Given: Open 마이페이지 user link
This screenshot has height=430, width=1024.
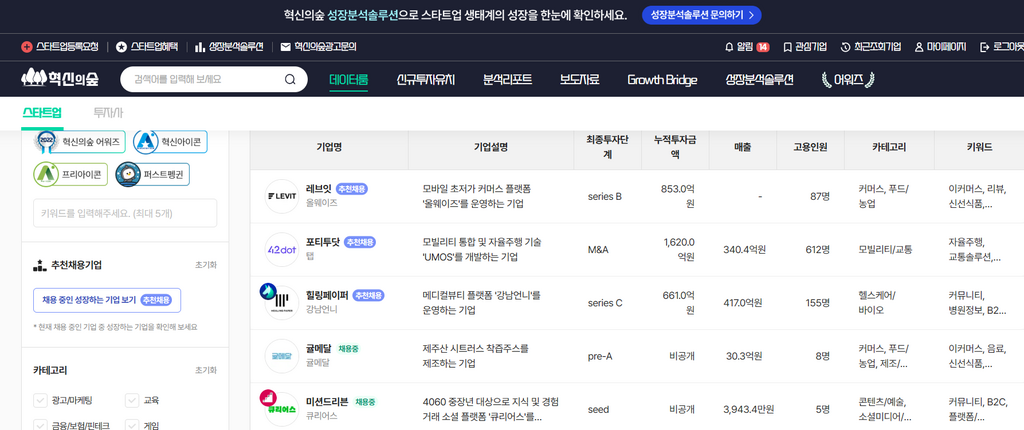Looking at the screenshot, I should click(940, 47).
